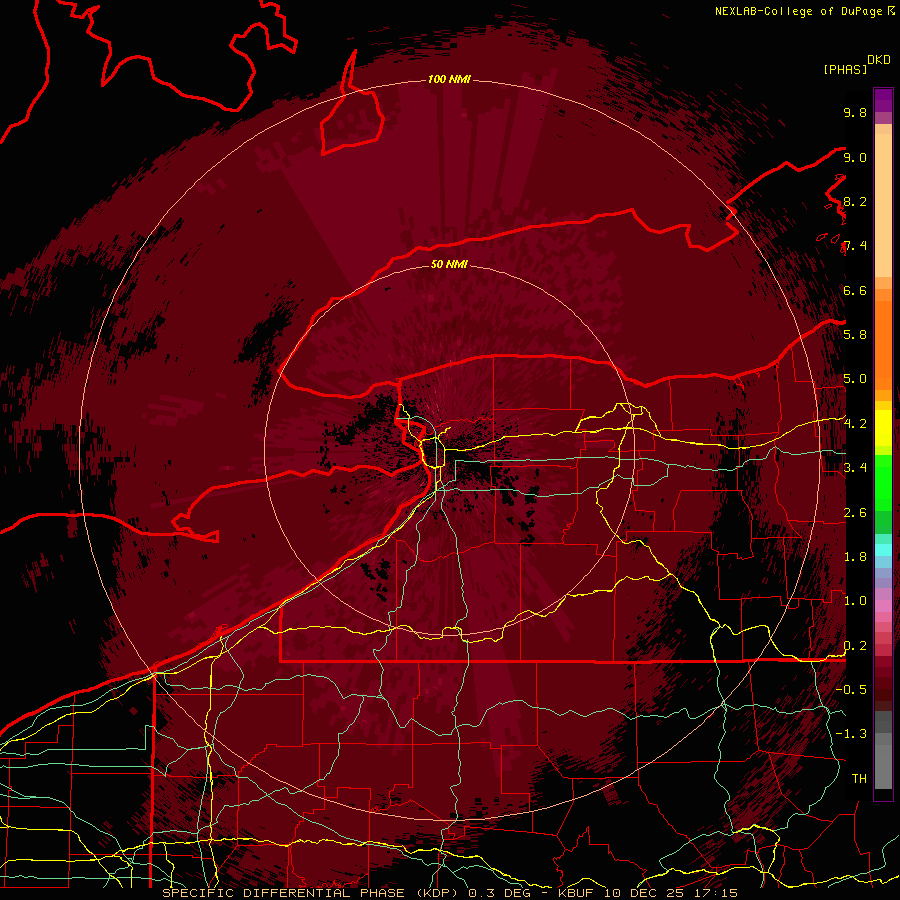
Task: Click the 100 NMI range ring label
Action: coord(449,79)
